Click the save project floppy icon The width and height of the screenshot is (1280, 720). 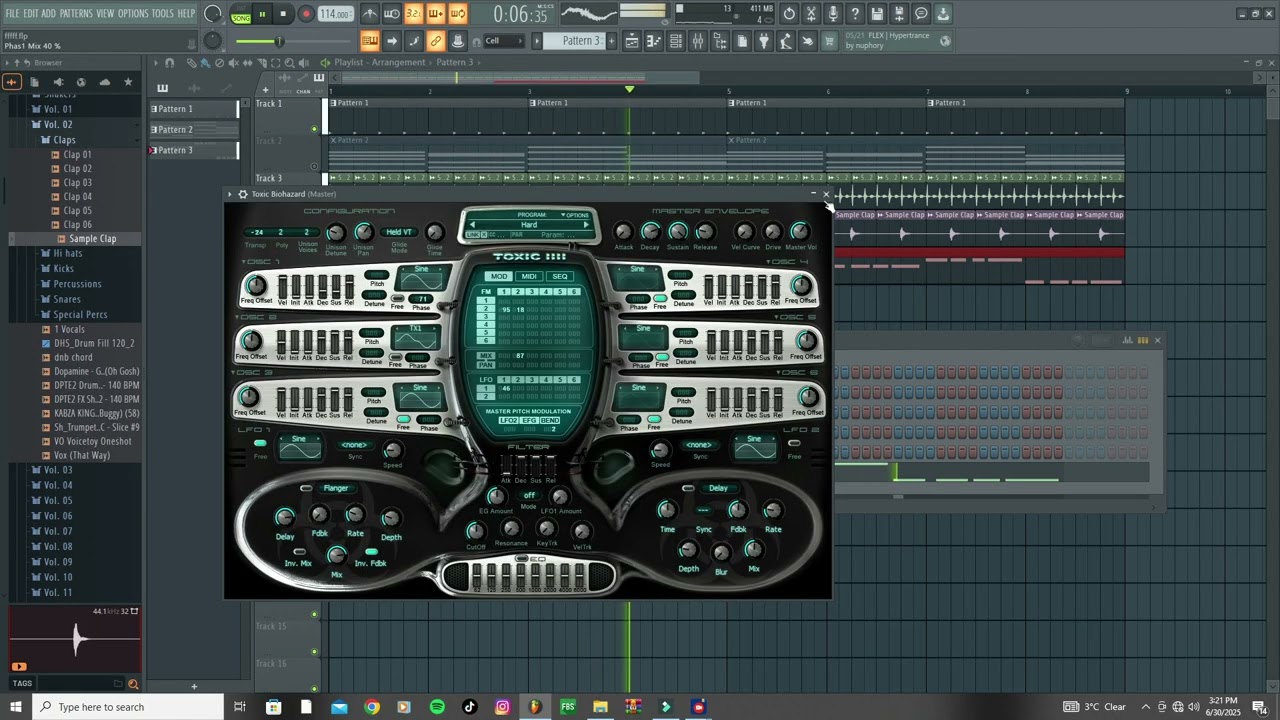point(877,14)
